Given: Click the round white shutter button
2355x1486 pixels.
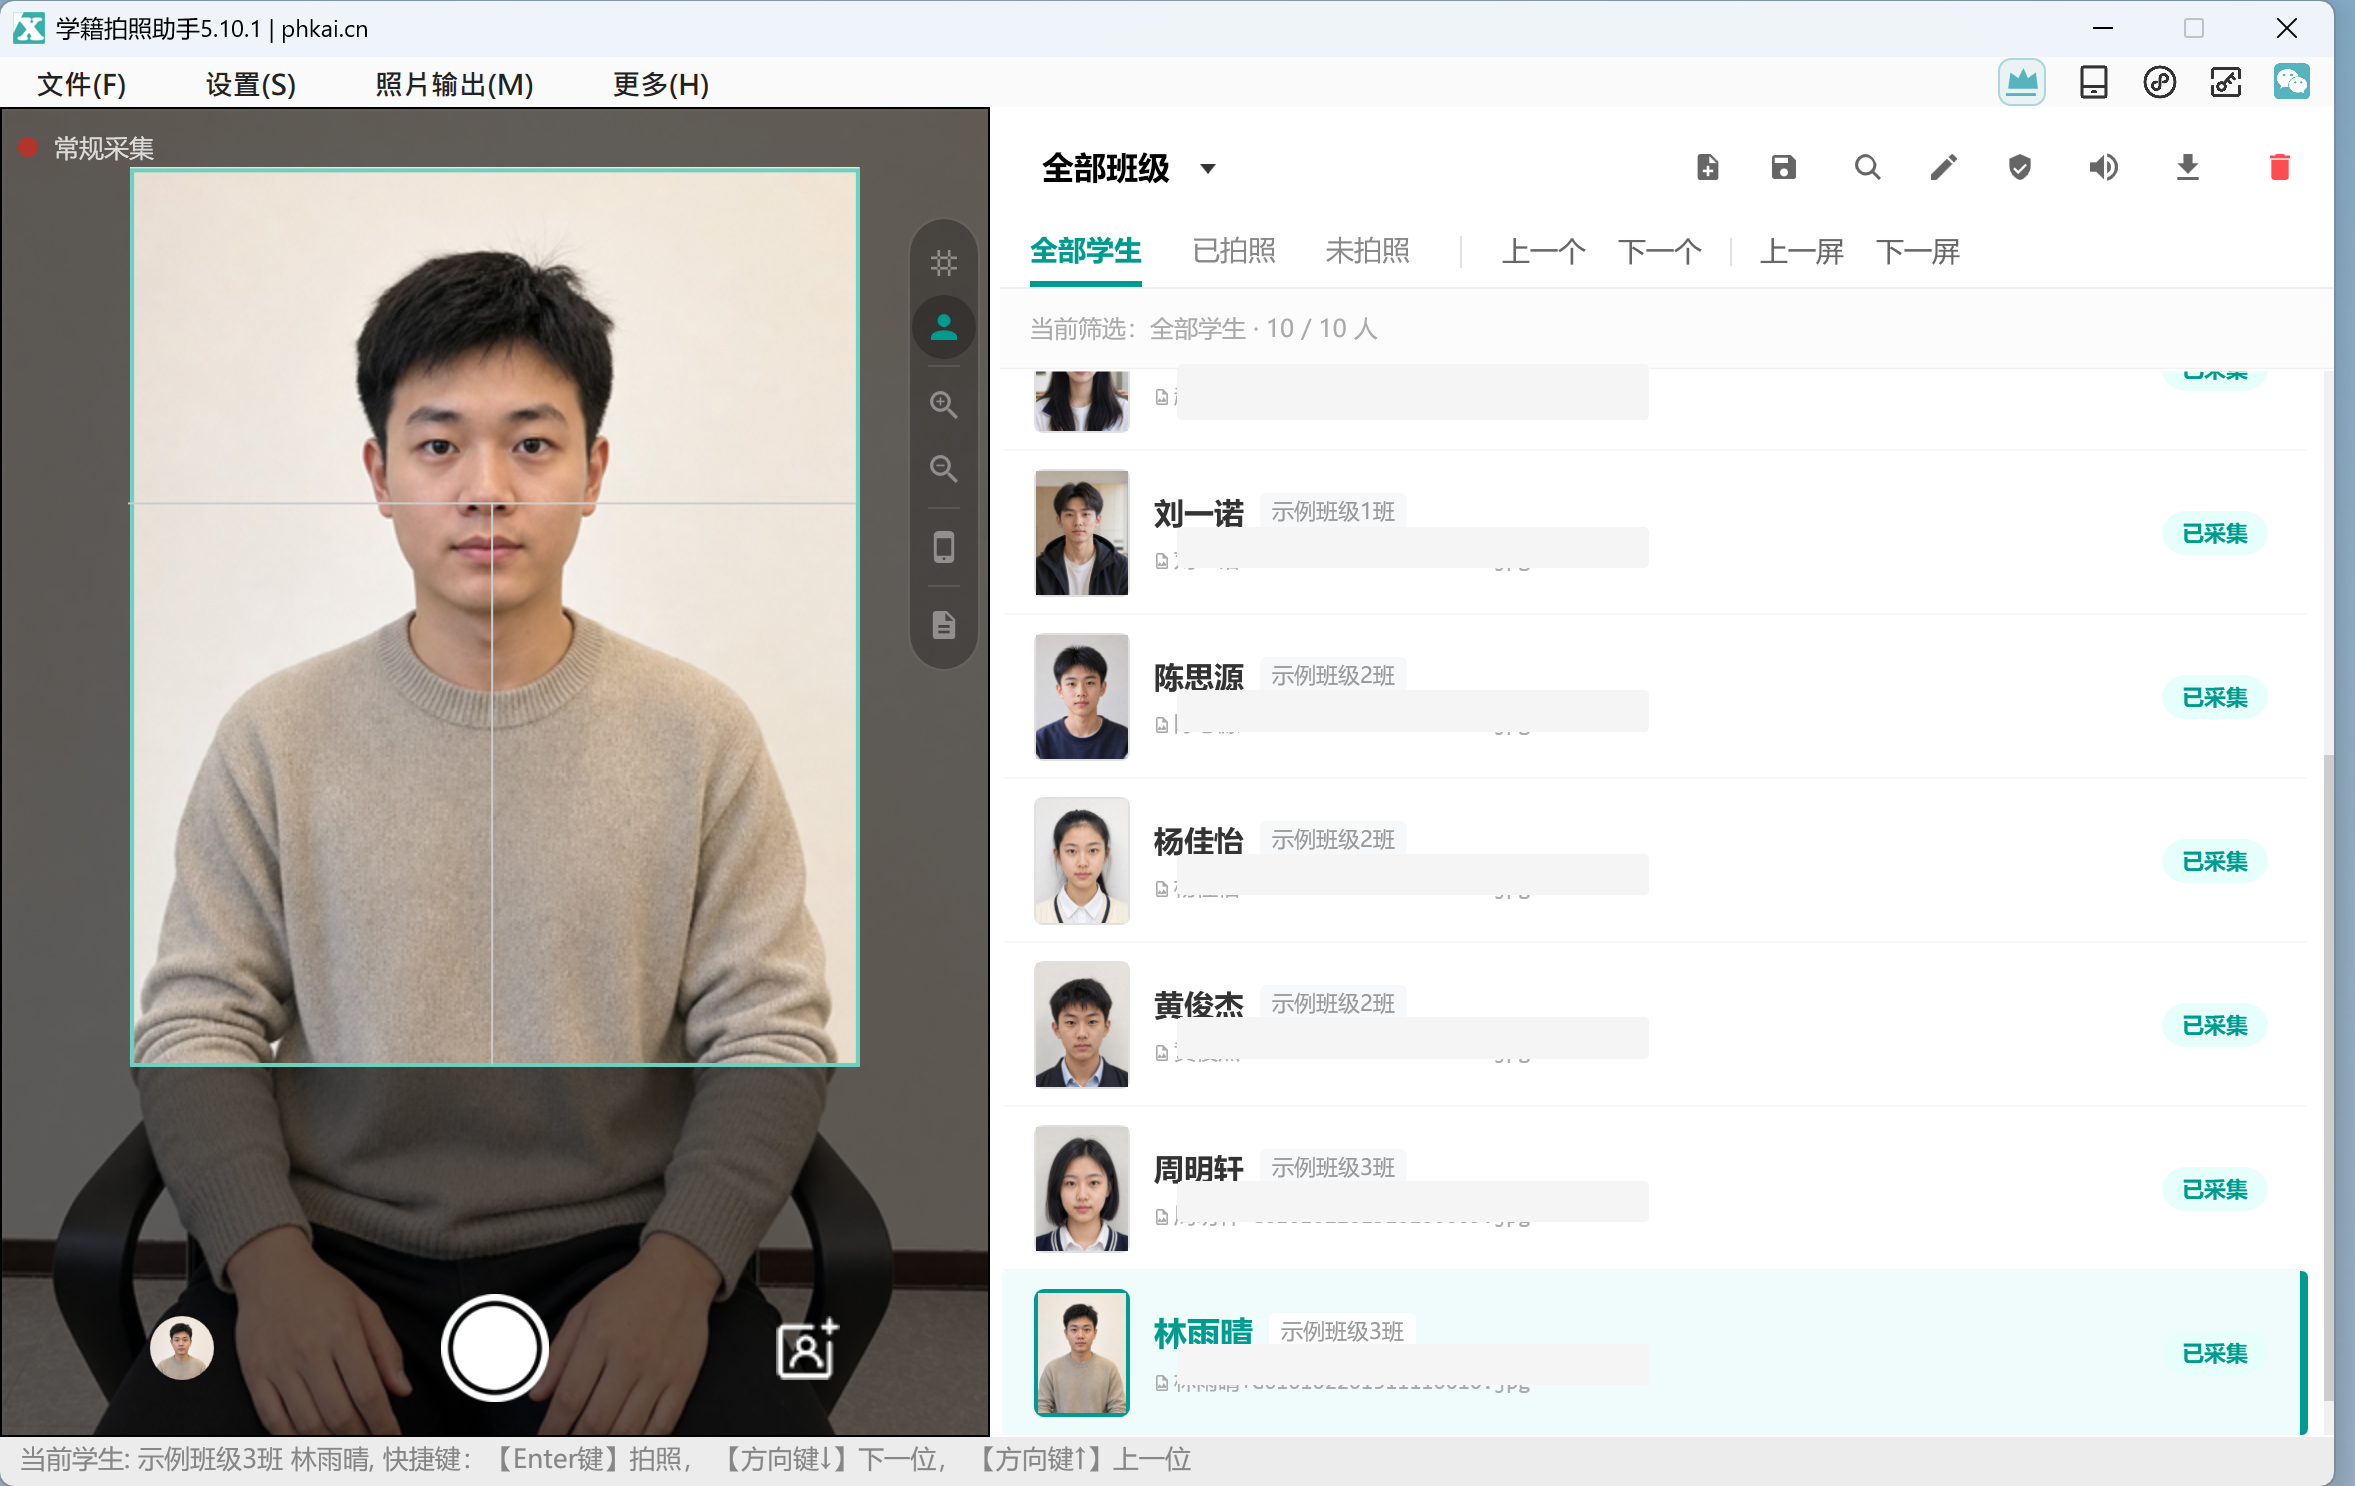Looking at the screenshot, I should 494,1348.
